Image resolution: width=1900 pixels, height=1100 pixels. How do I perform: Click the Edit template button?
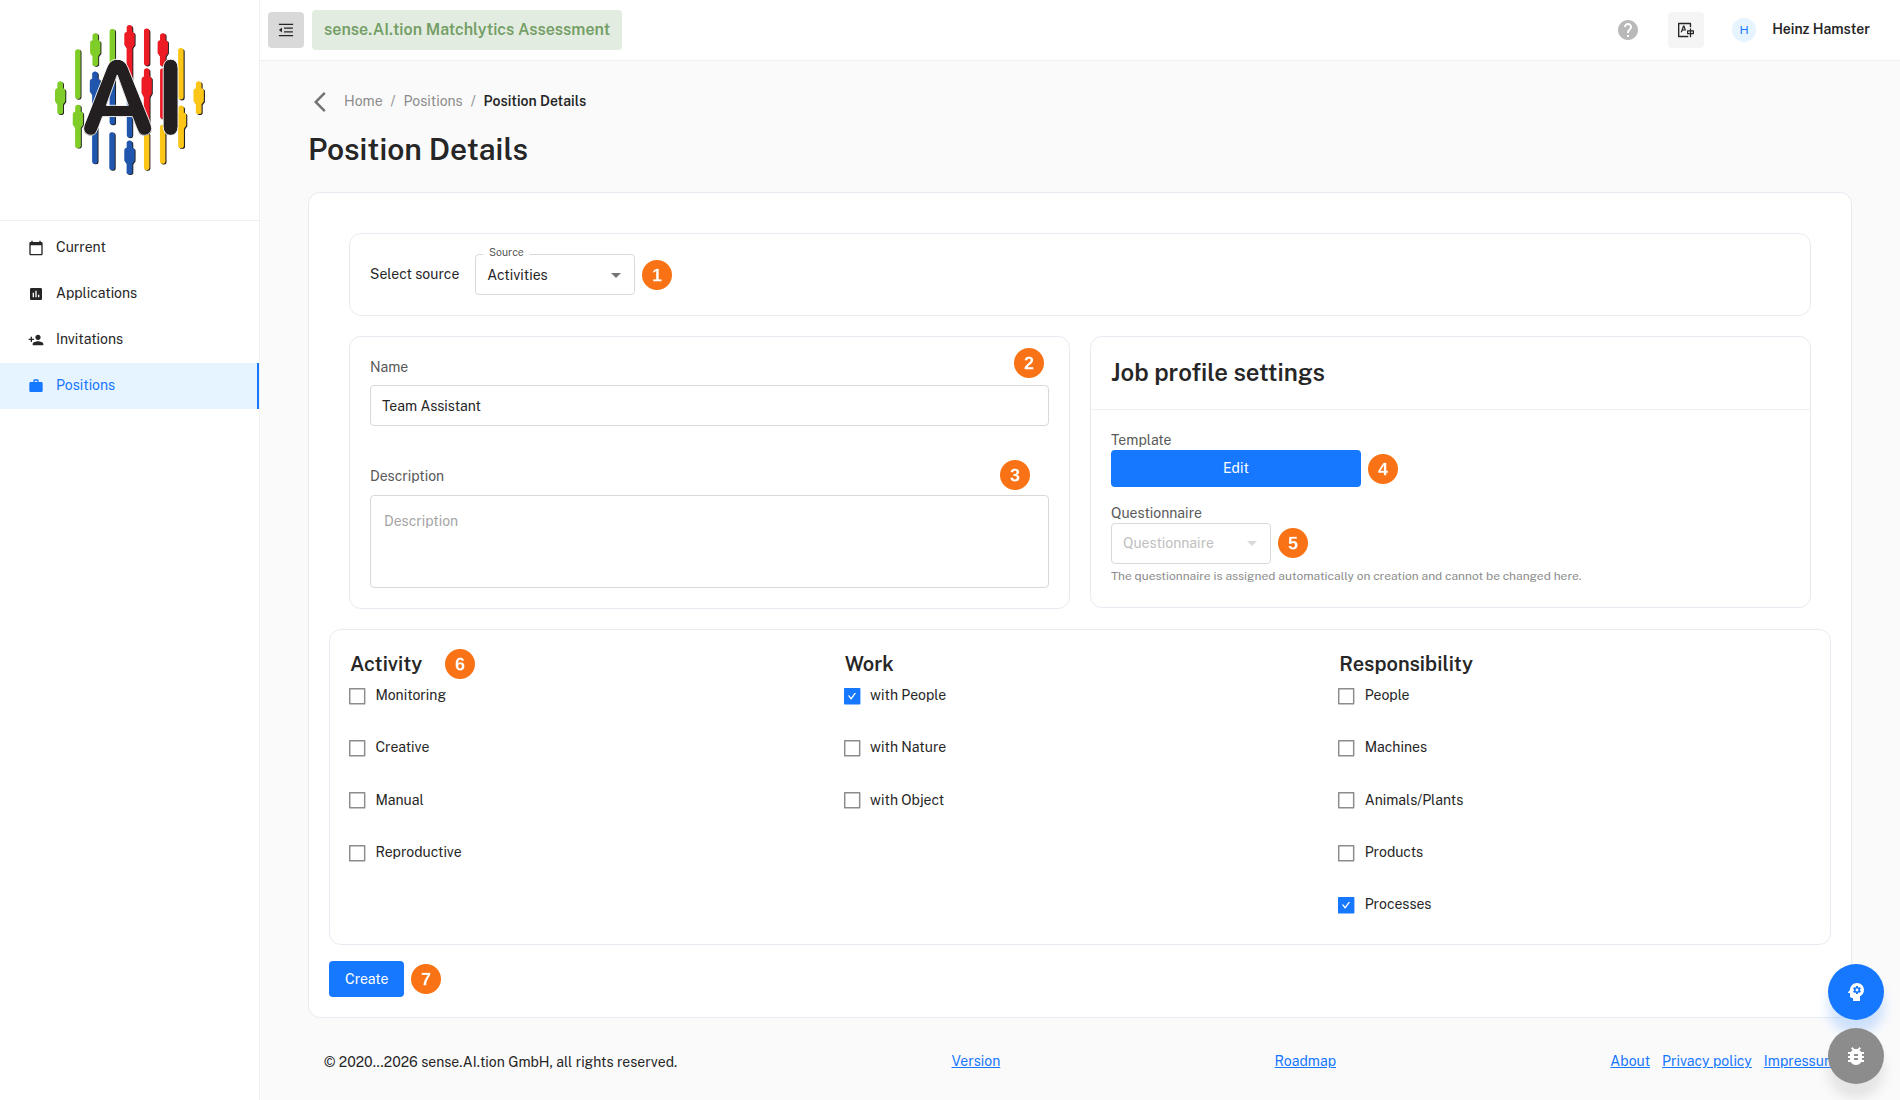click(1236, 468)
